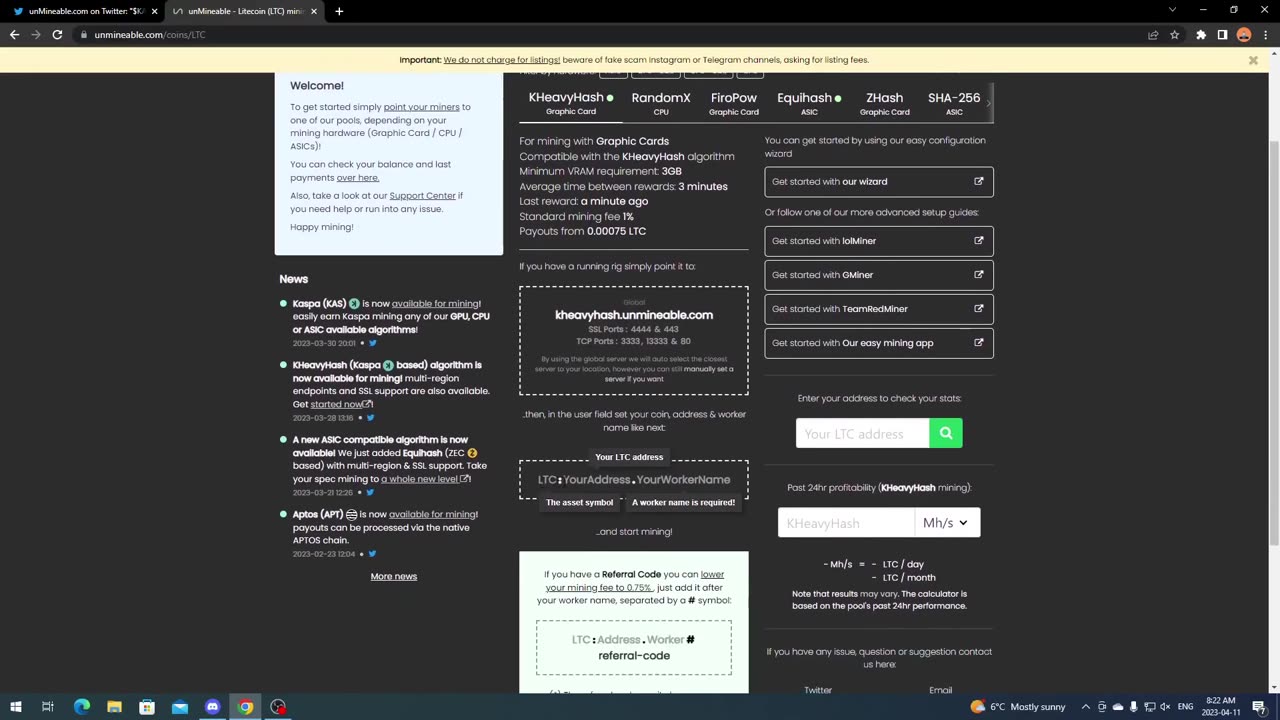Follow a whole new level link
The height and width of the screenshot is (720, 1280).
click(425, 479)
